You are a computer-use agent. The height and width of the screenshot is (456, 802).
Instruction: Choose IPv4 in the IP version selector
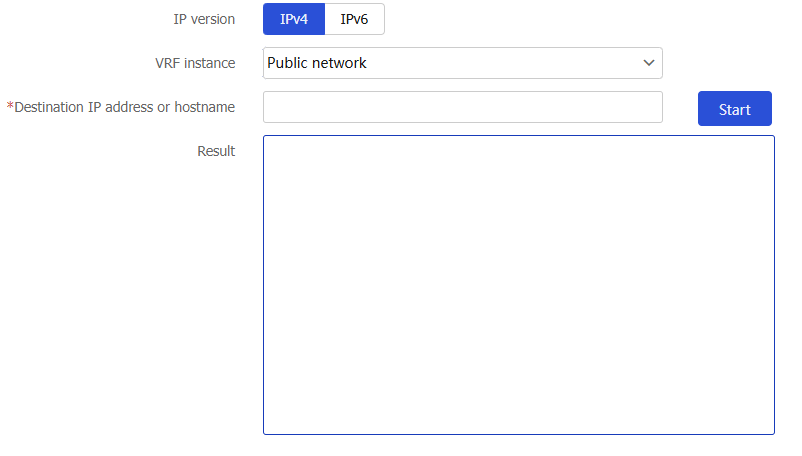(x=294, y=19)
